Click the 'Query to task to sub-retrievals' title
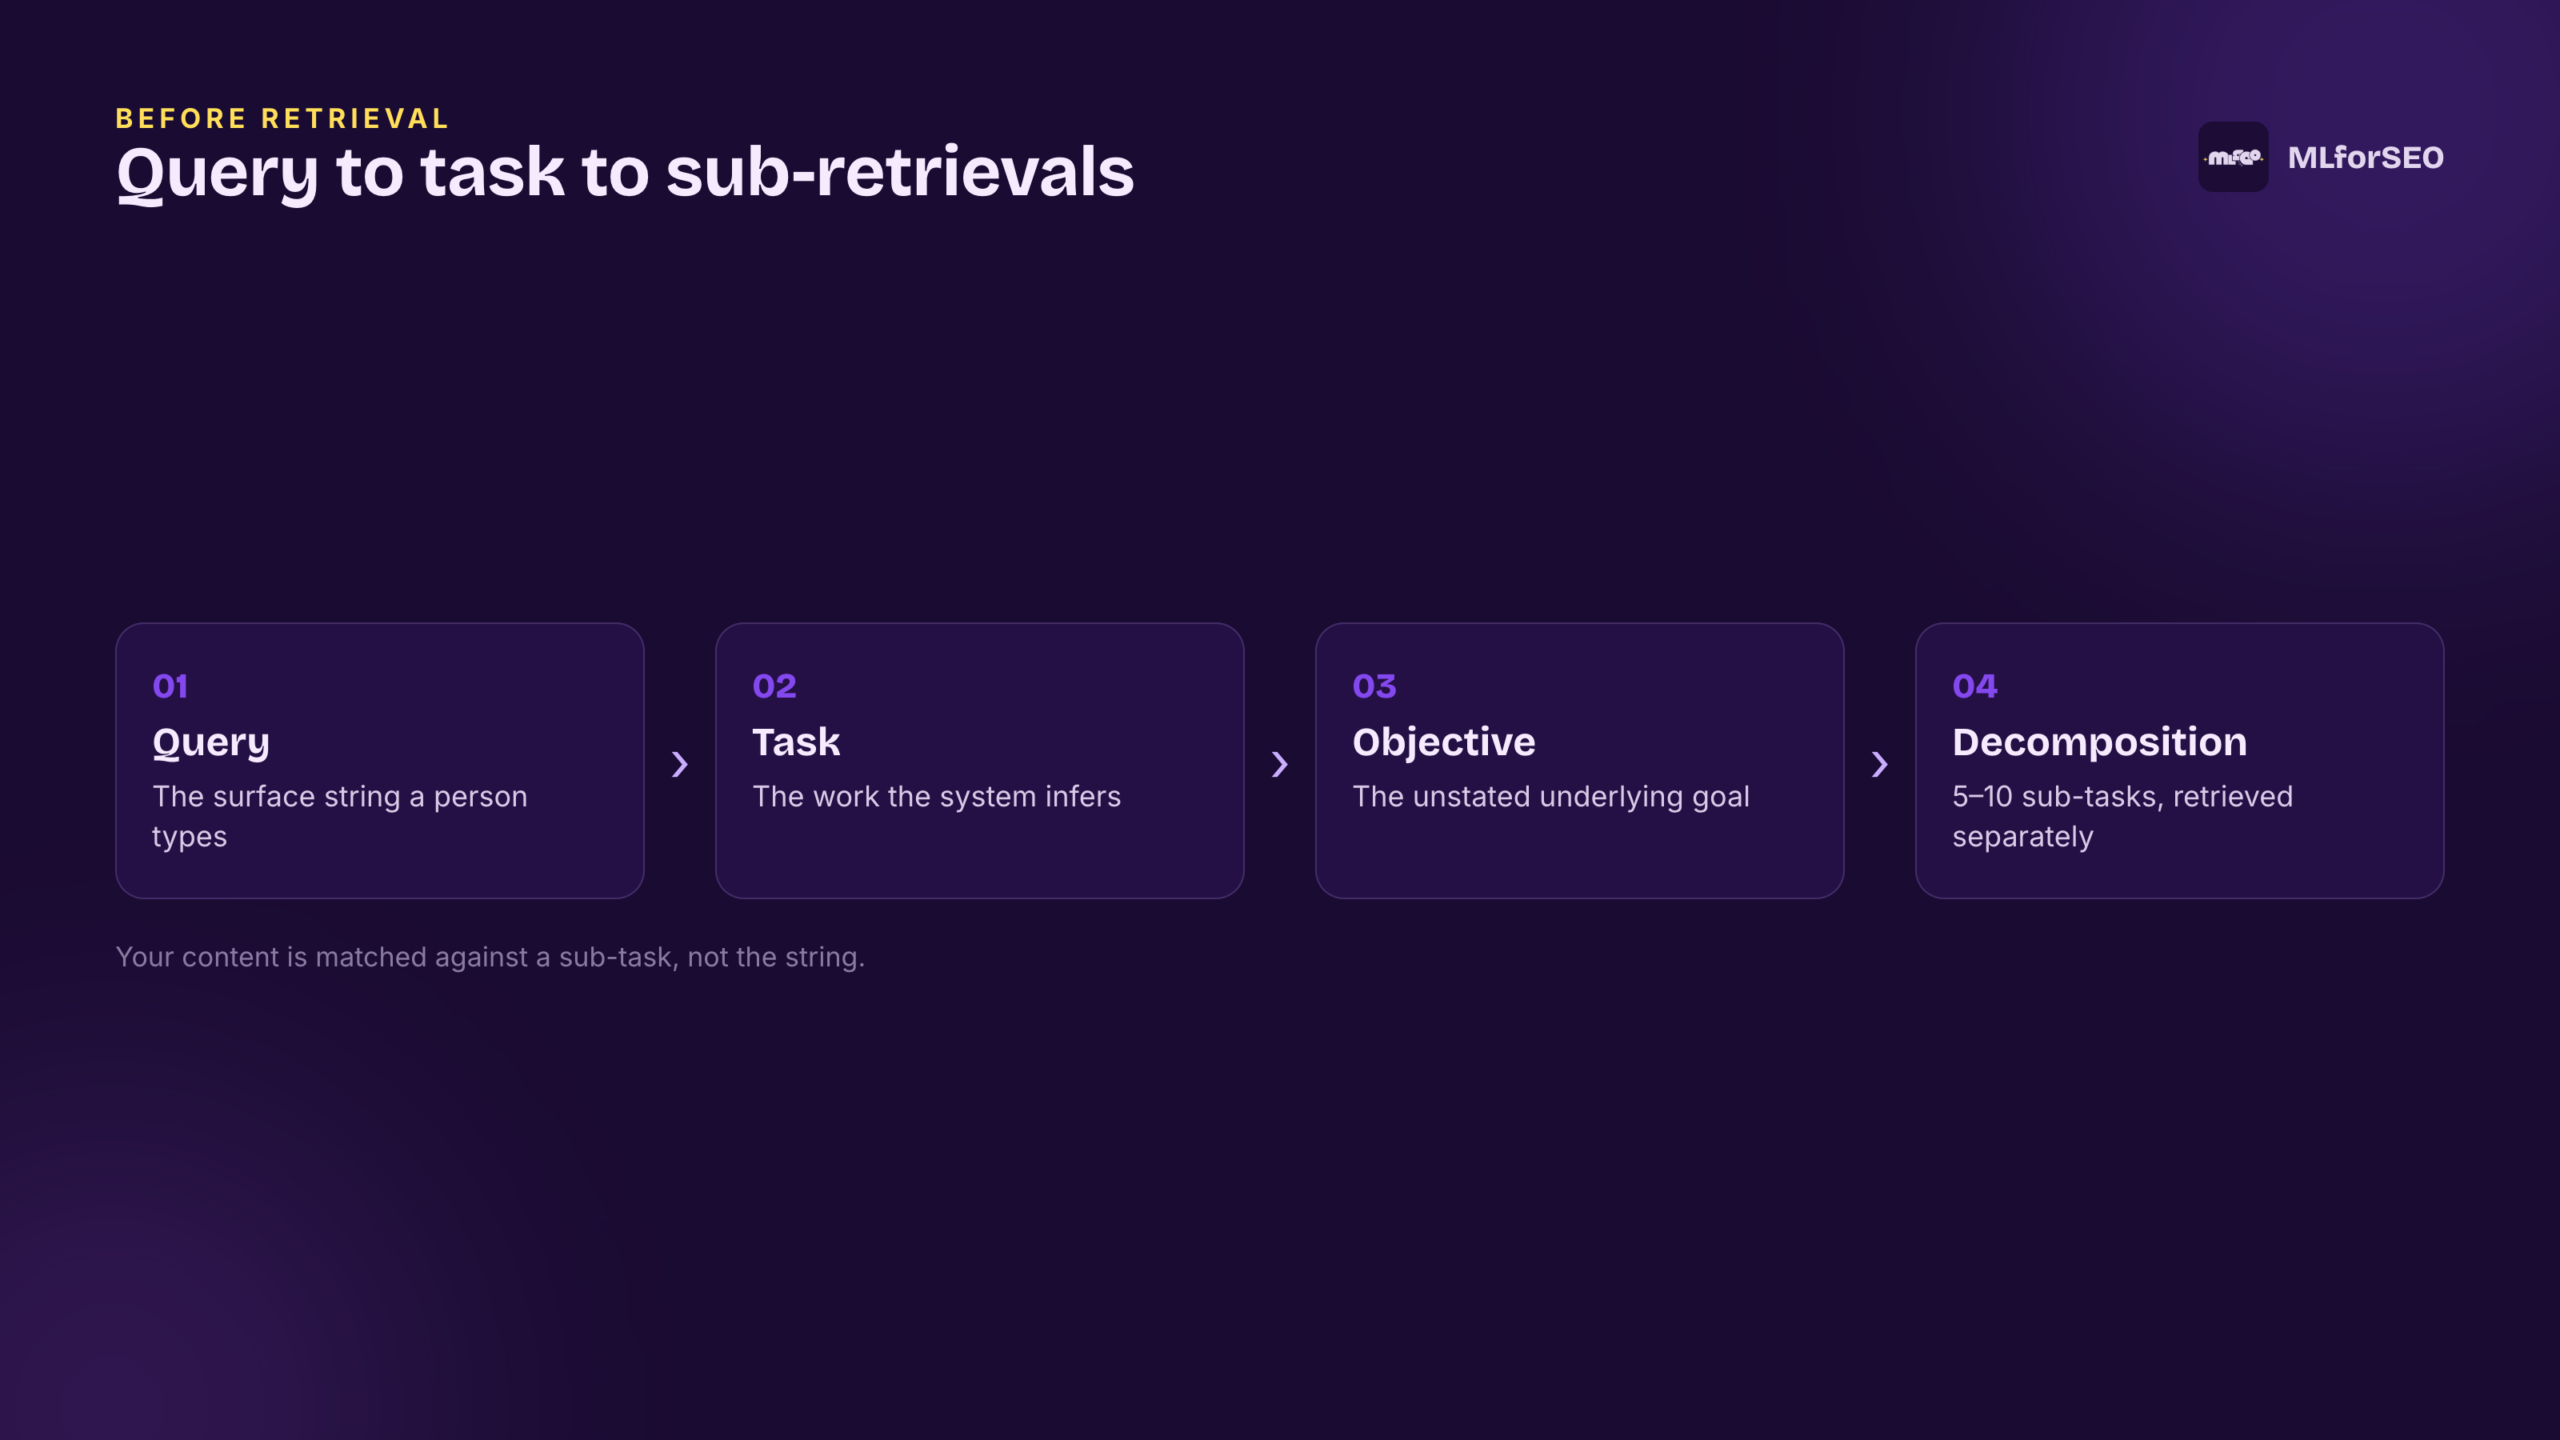The height and width of the screenshot is (1440, 2560). tap(625, 172)
